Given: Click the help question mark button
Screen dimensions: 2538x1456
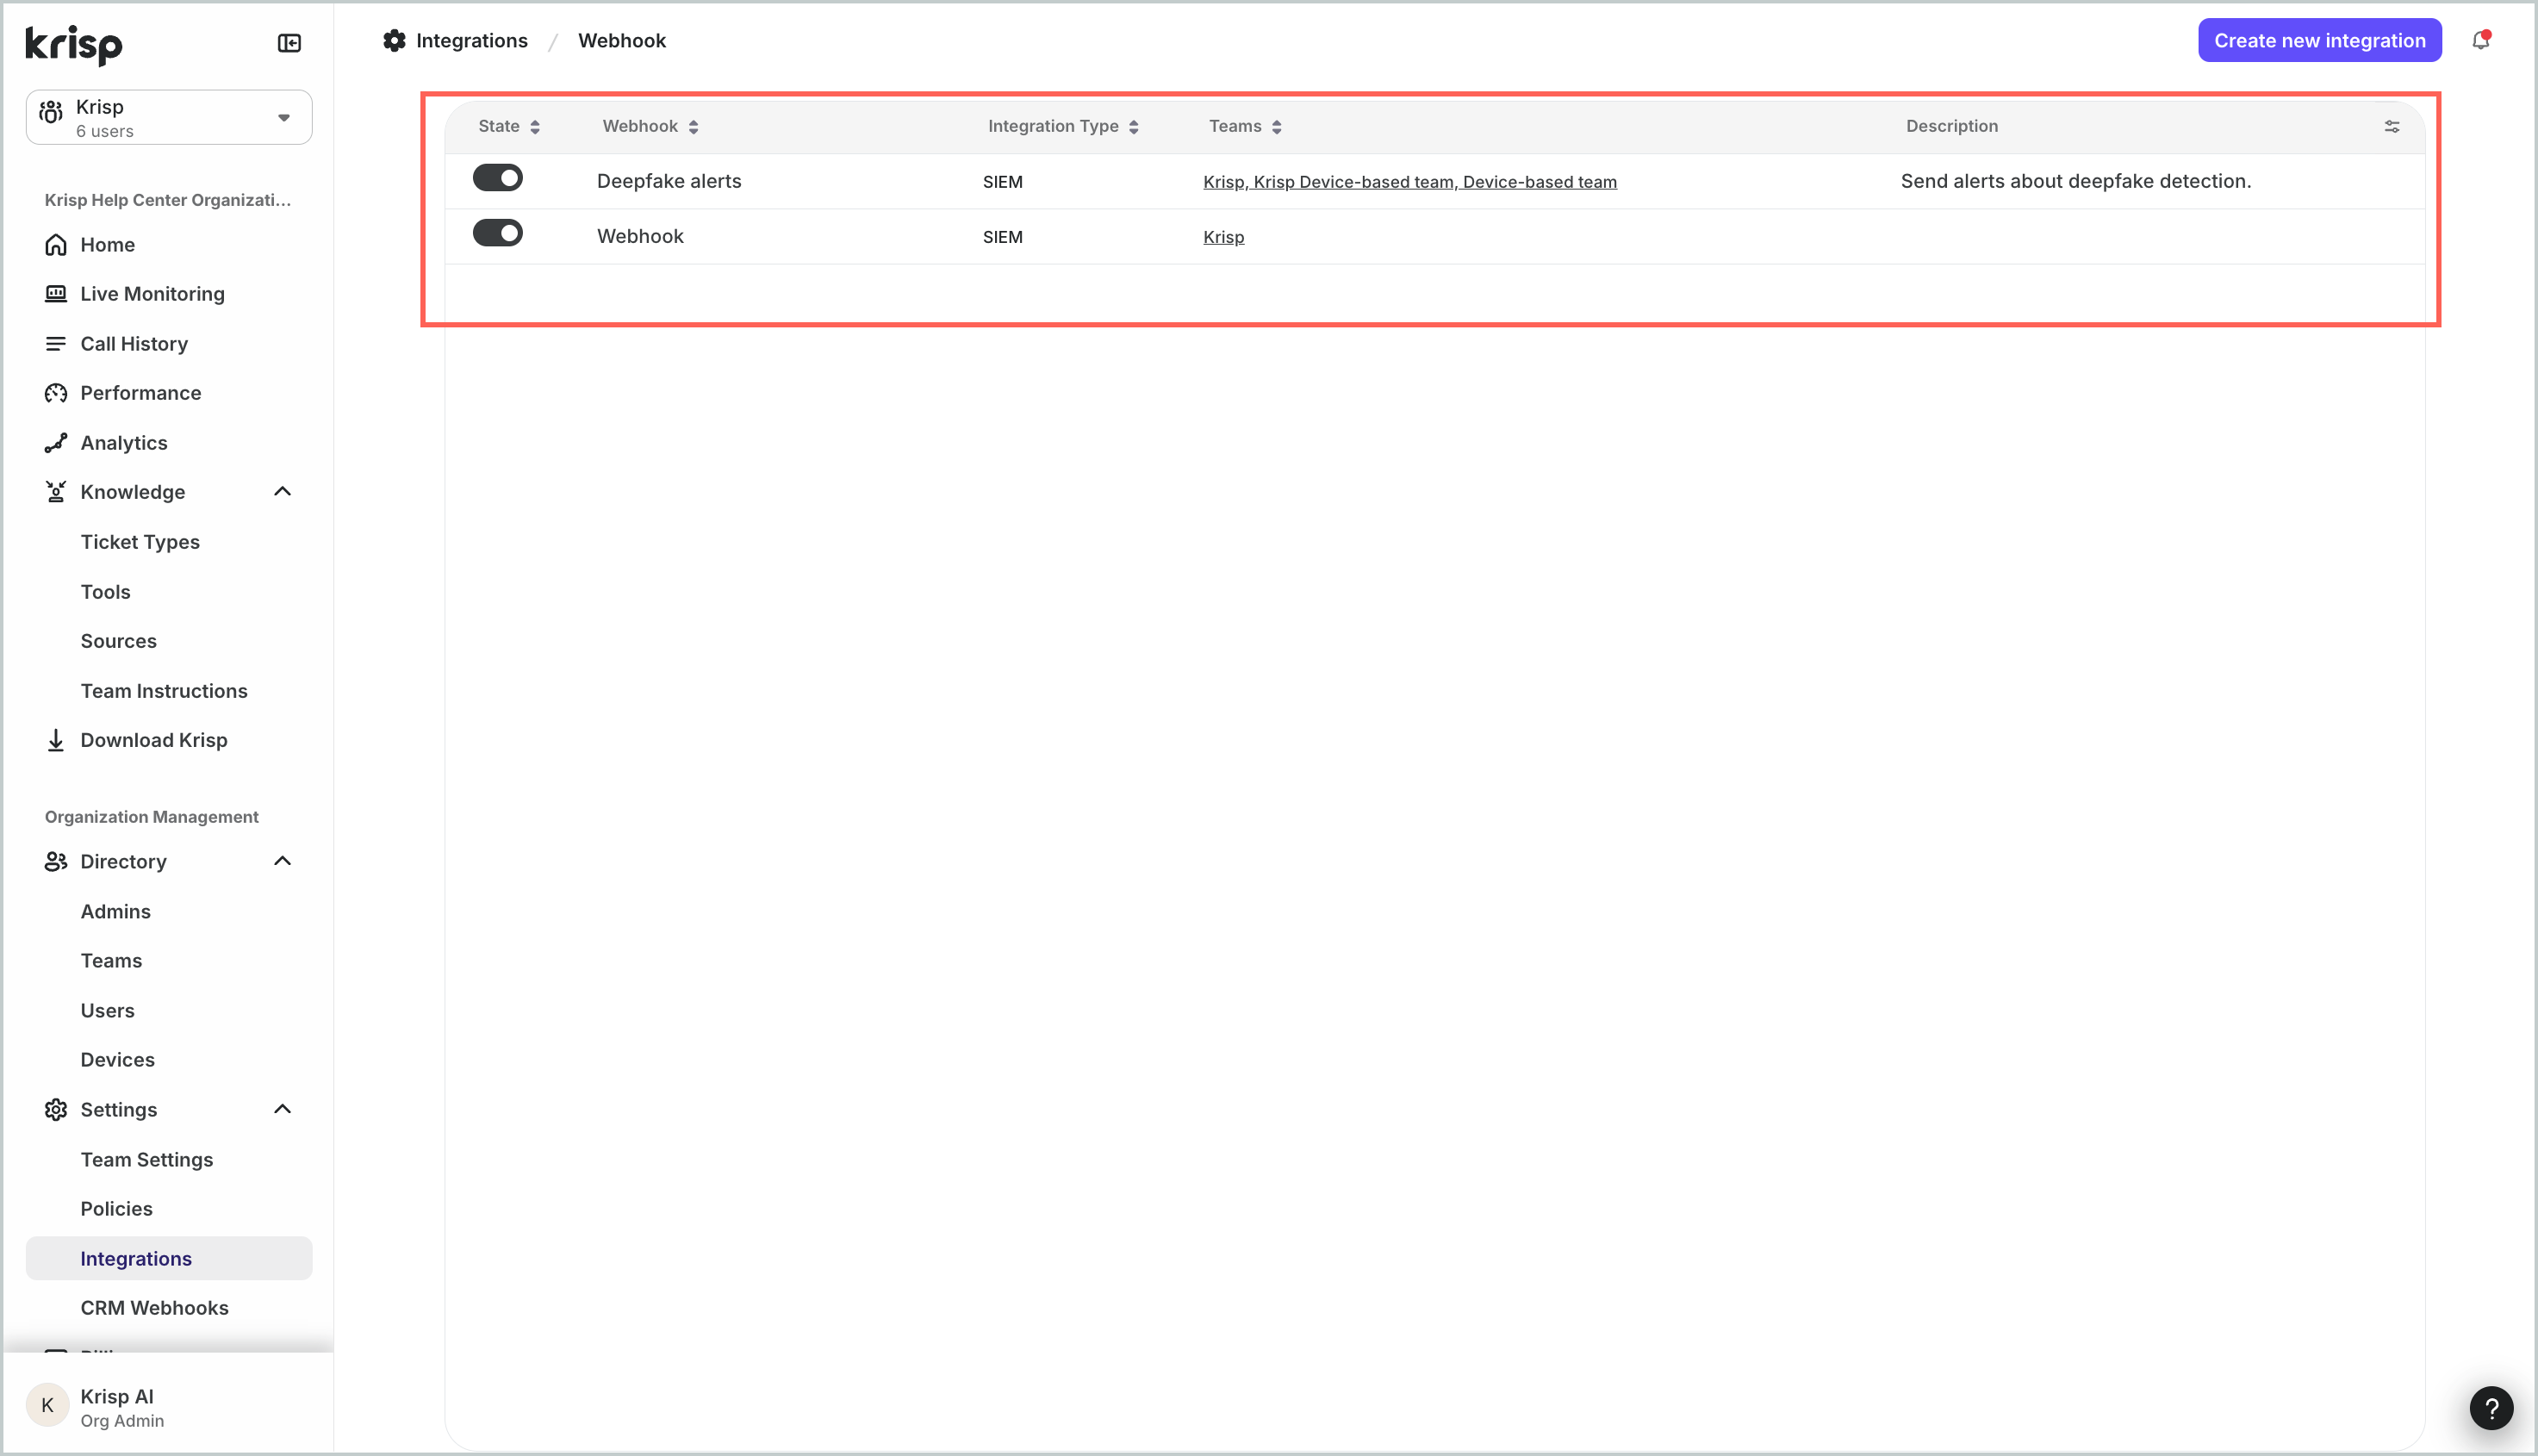Looking at the screenshot, I should point(2491,1409).
